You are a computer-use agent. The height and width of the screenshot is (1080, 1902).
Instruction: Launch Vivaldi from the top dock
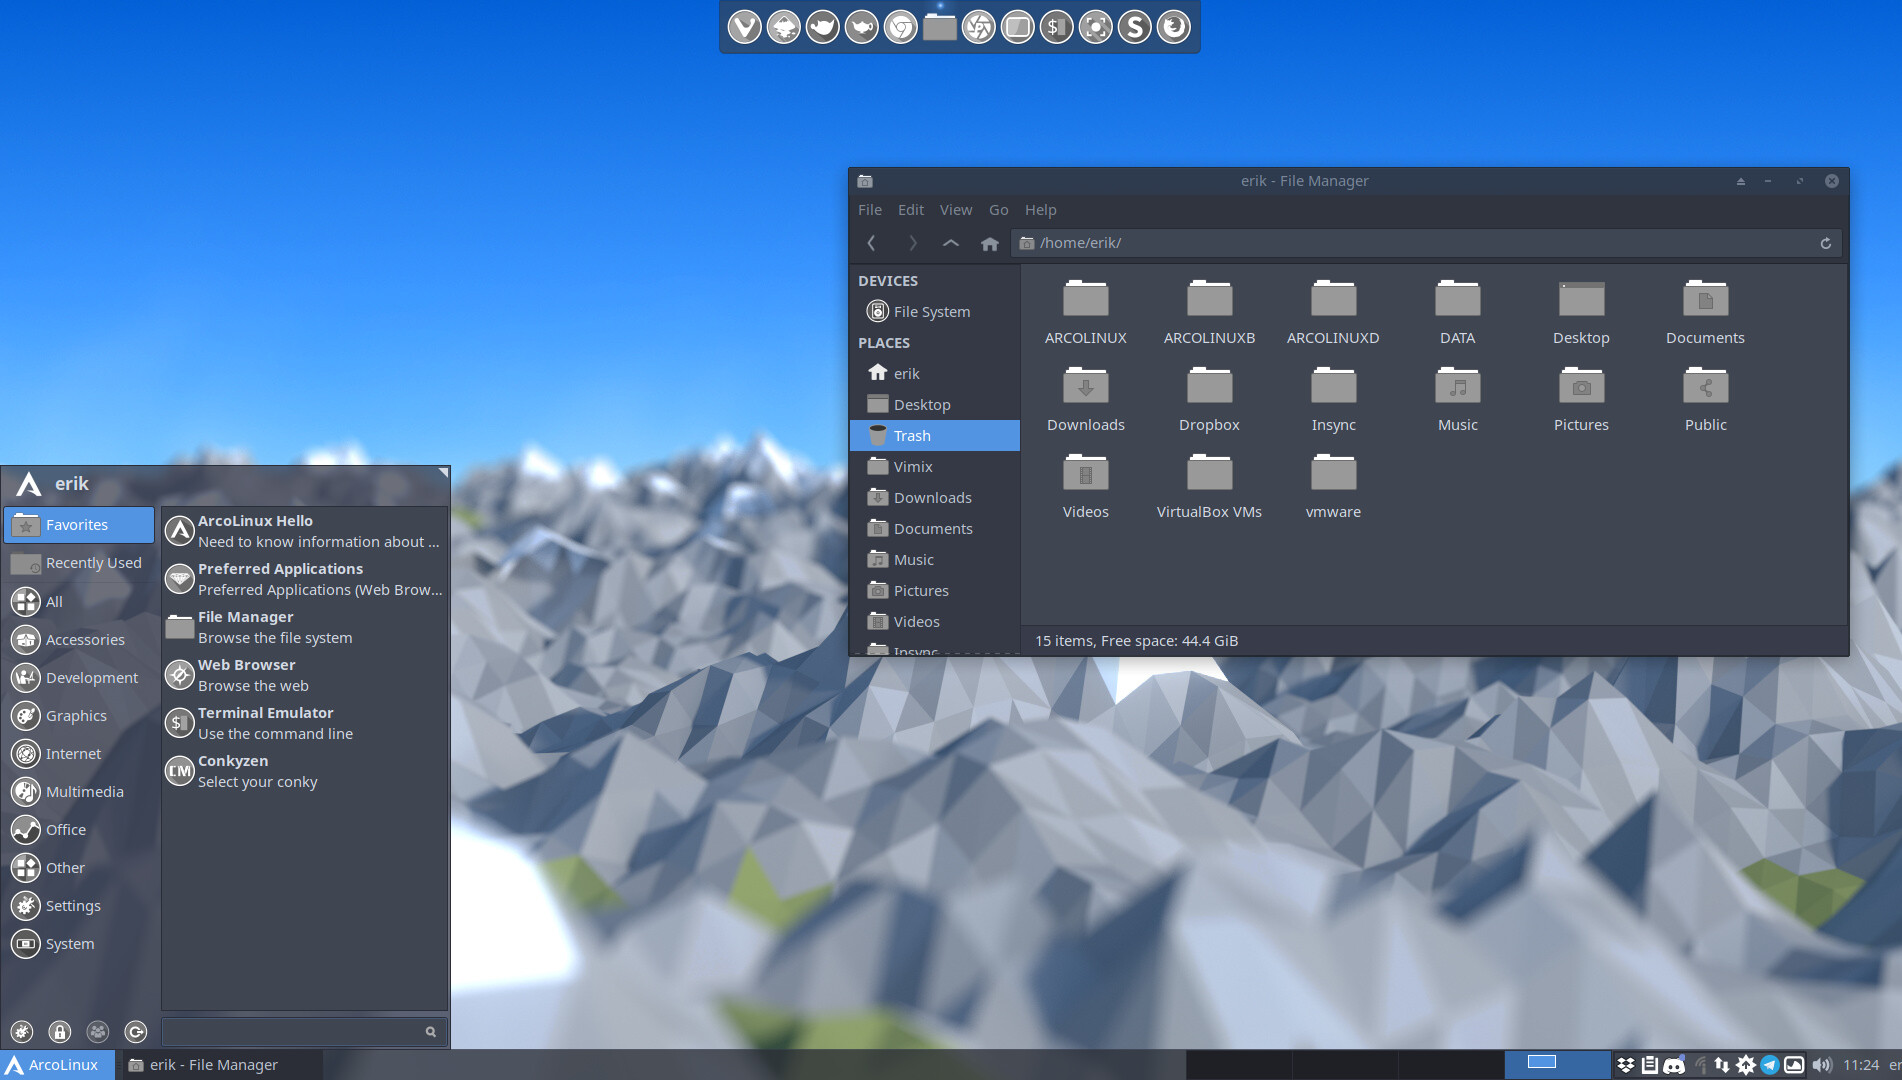pyautogui.click(x=744, y=27)
